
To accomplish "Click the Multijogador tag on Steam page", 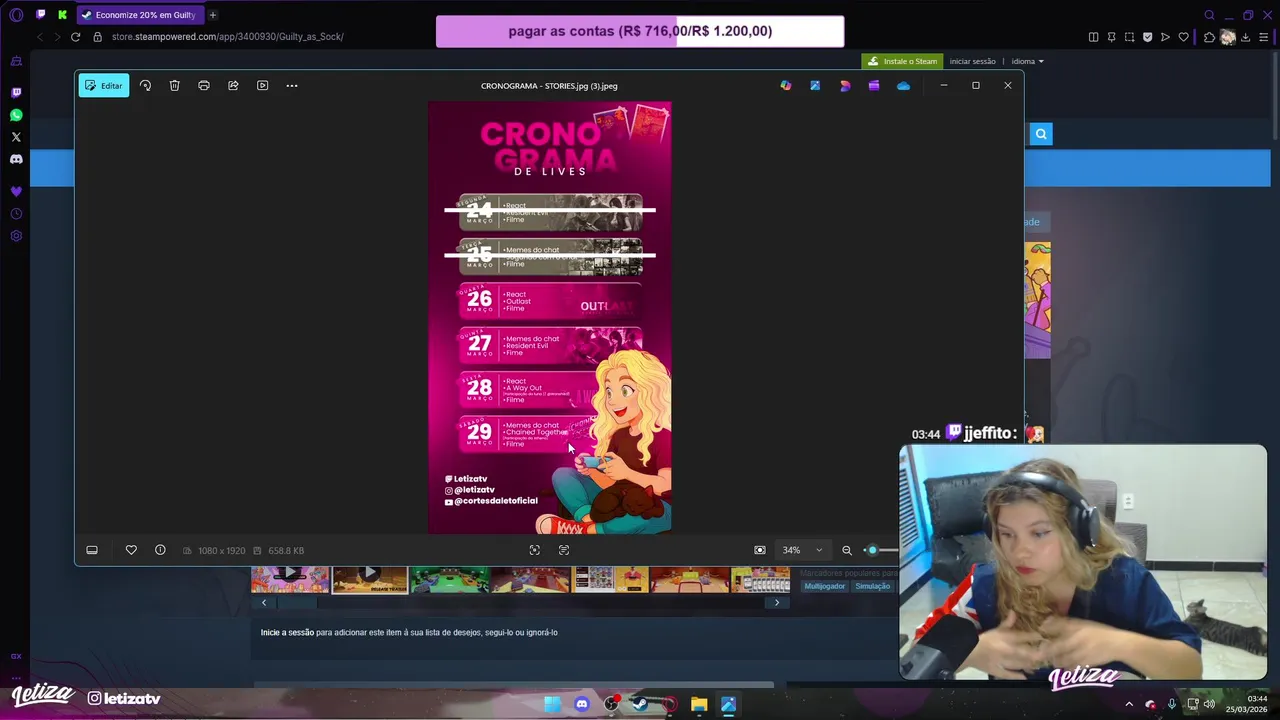I will [x=825, y=586].
